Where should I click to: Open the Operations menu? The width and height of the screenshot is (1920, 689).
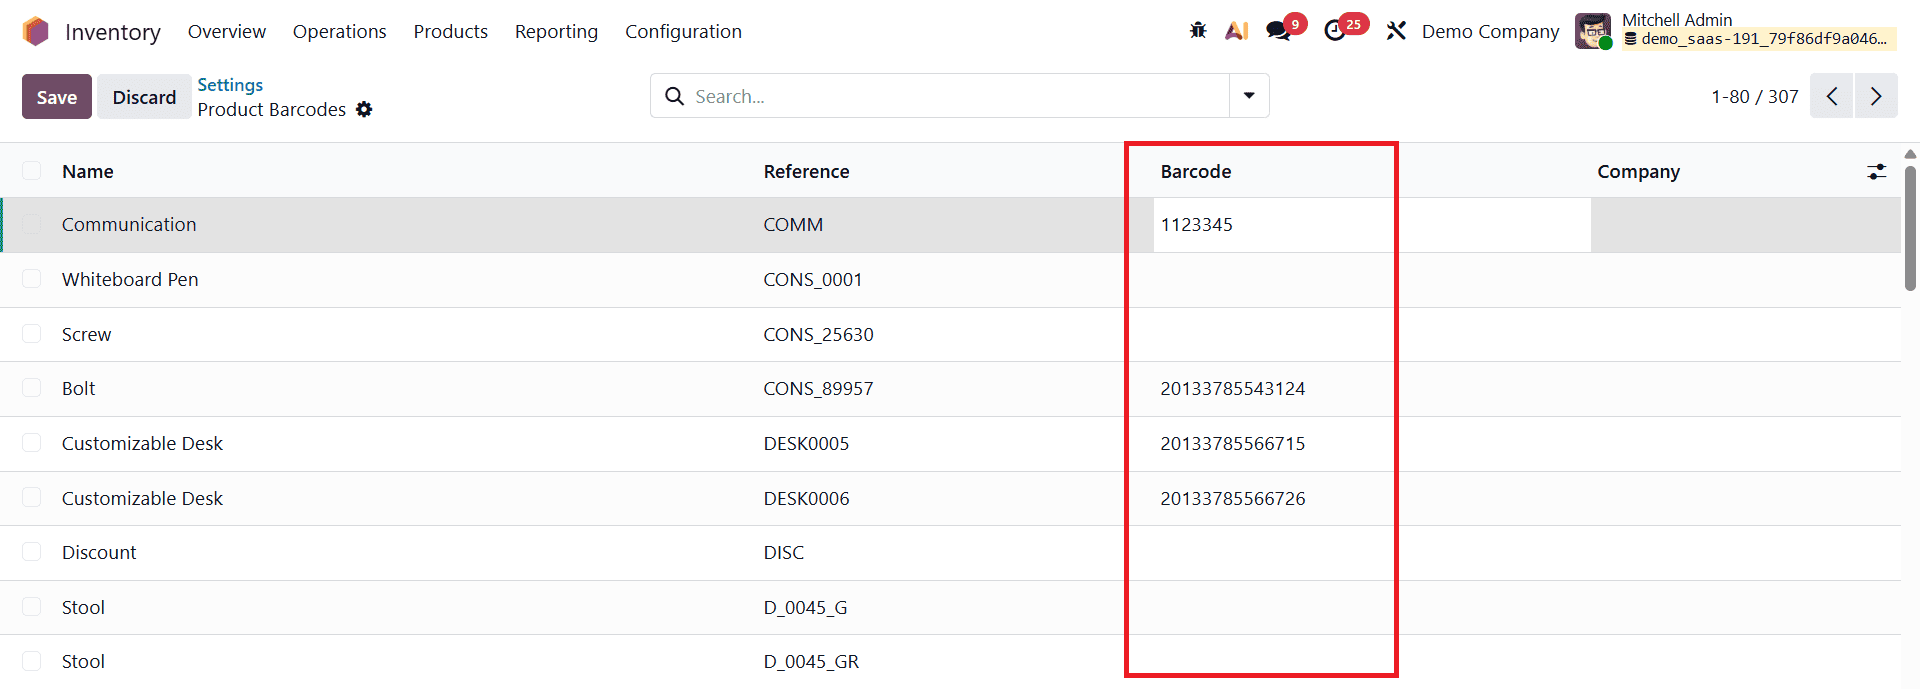(x=339, y=31)
